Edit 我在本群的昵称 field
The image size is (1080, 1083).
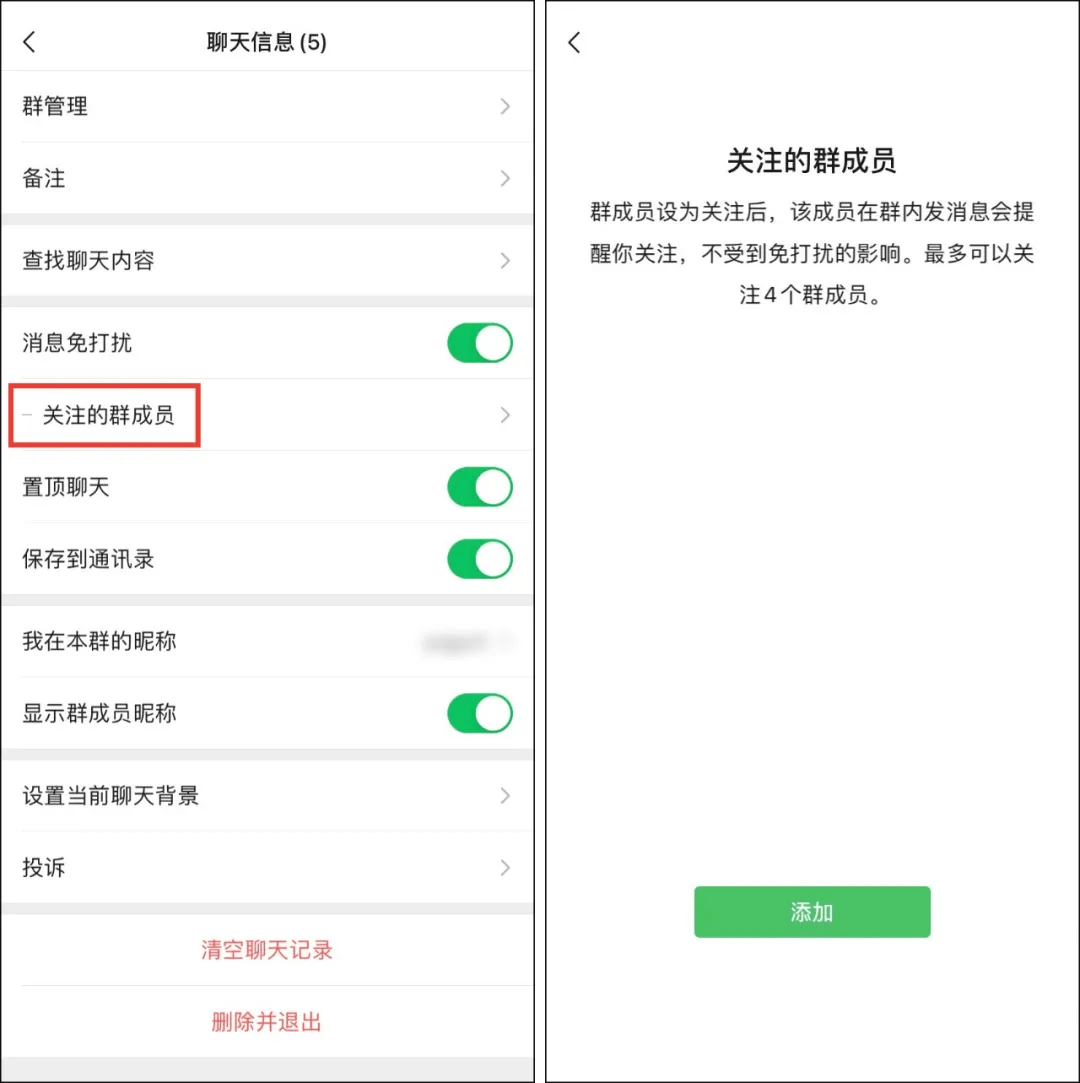click(x=267, y=642)
